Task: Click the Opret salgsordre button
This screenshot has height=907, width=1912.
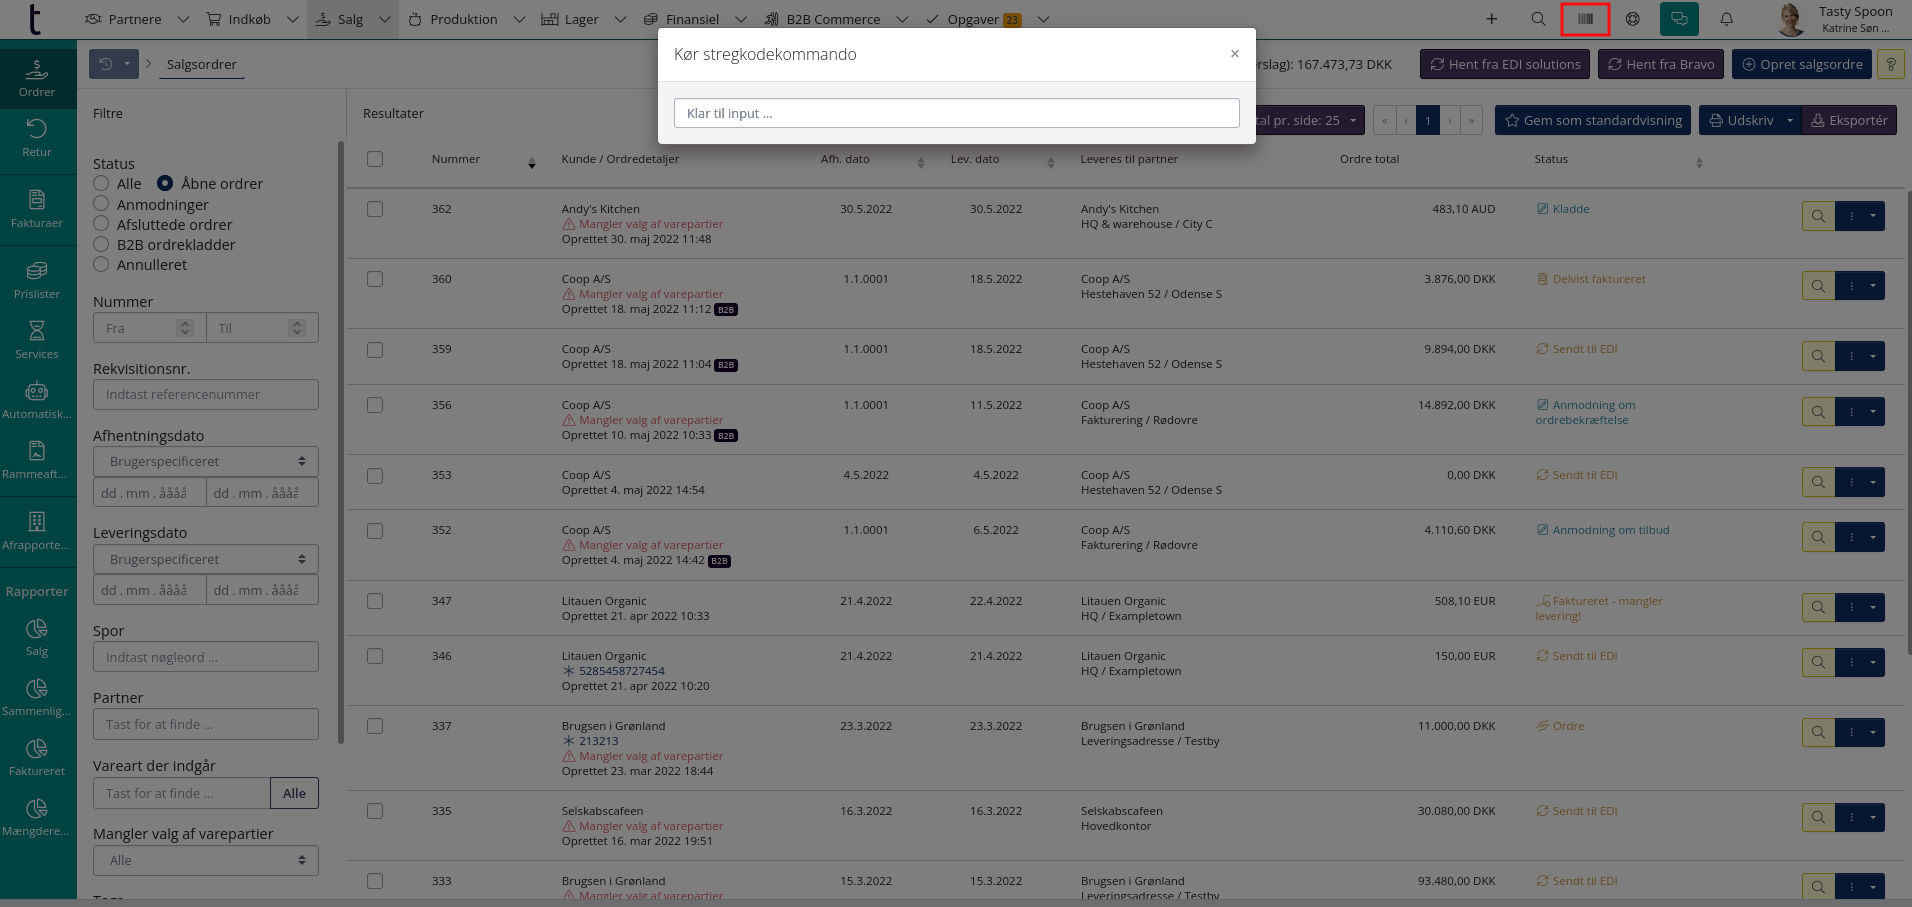Action: pyautogui.click(x=1802, y=64)
